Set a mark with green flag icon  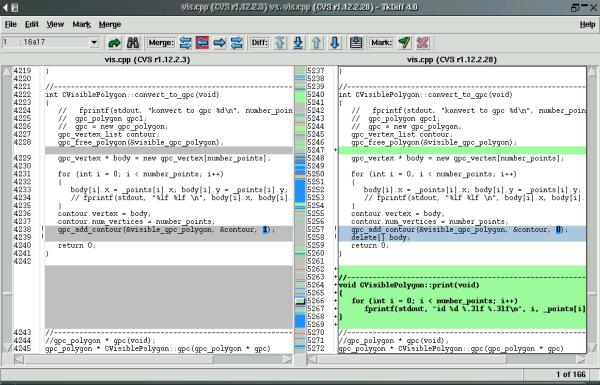[x=404, y=42]
